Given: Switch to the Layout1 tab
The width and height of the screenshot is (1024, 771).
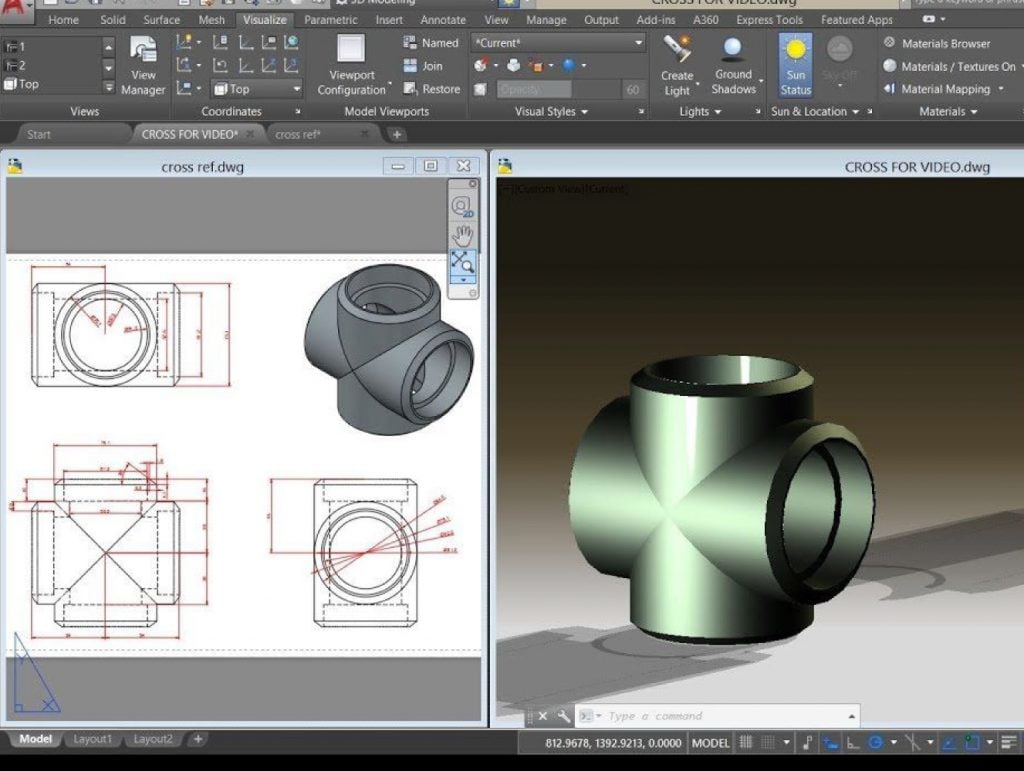Looking at the screenshot, I should pos(92,739).
